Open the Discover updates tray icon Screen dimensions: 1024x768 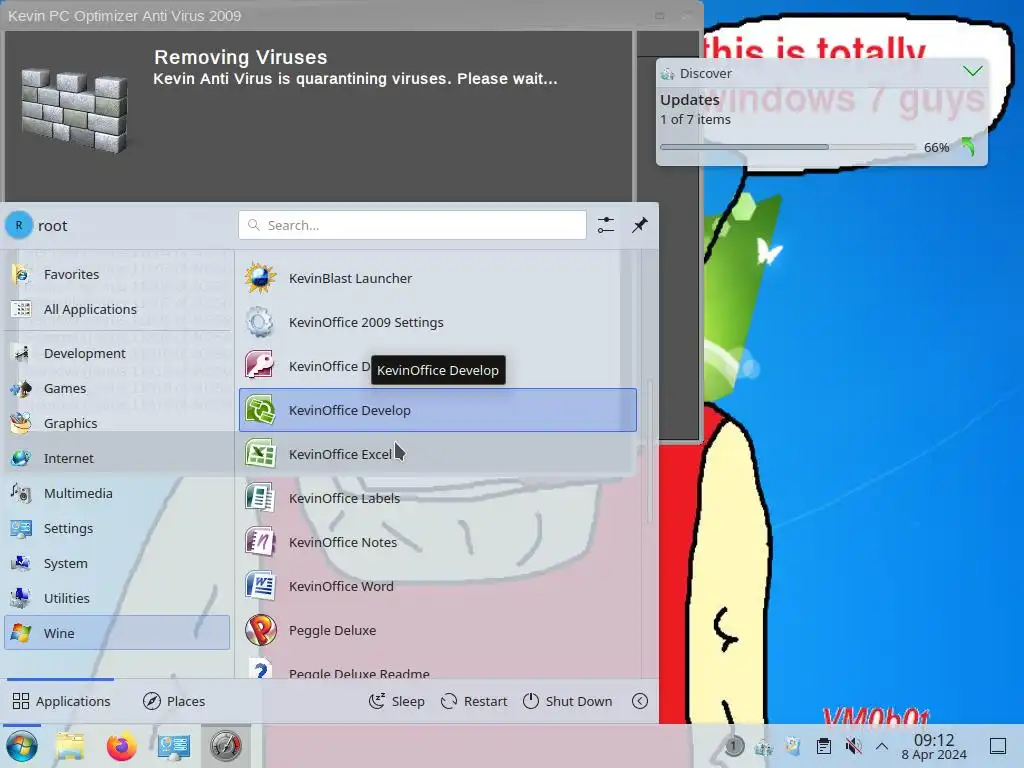click(x=763, y=745)
